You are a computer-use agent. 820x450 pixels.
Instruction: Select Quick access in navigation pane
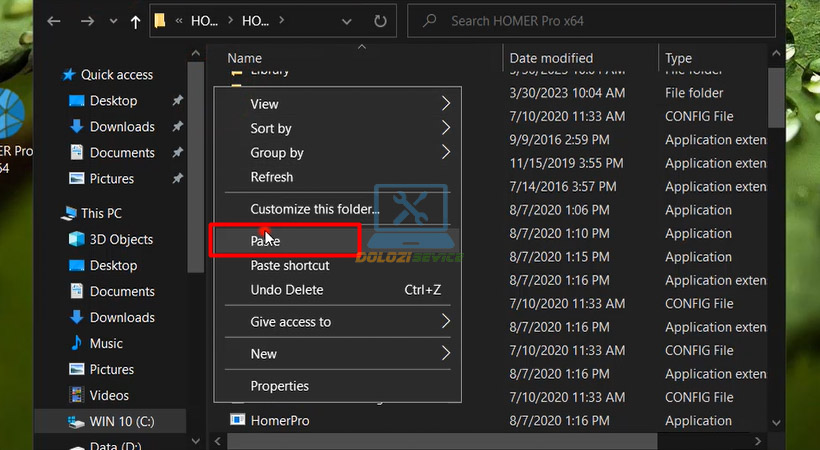click(x=116, y=75)
